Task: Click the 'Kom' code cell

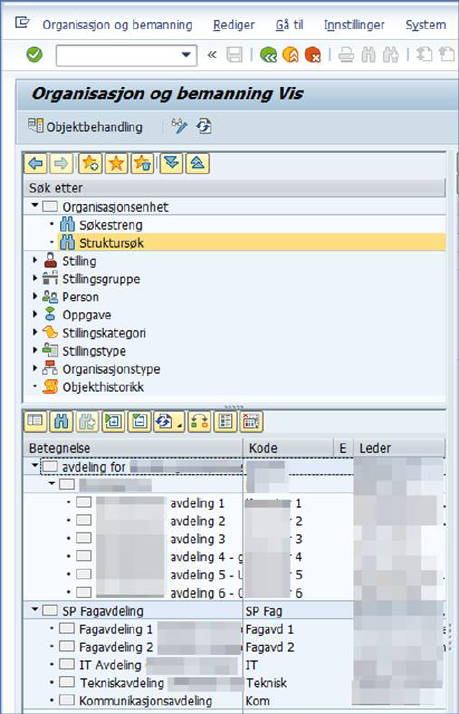Action: tap(258, 701)
